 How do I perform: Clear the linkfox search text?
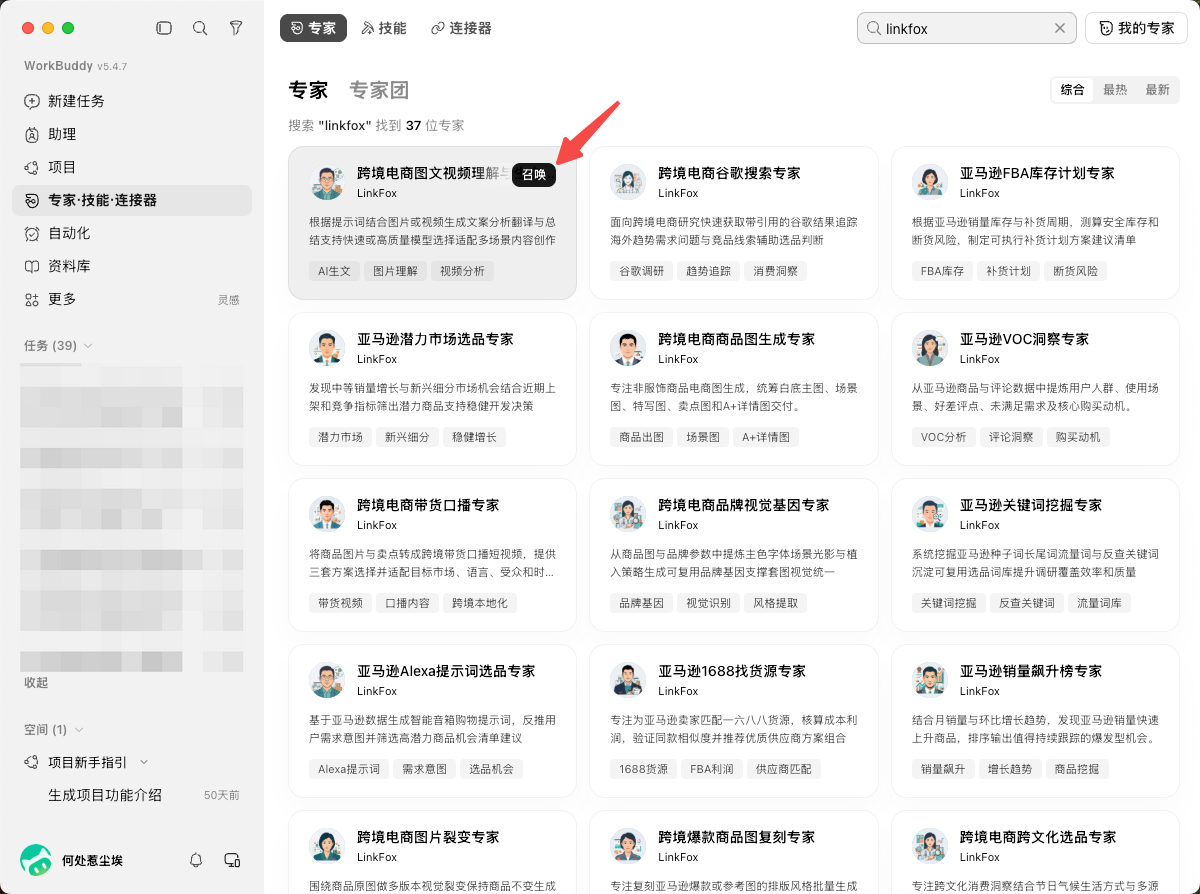point(1060,28)
